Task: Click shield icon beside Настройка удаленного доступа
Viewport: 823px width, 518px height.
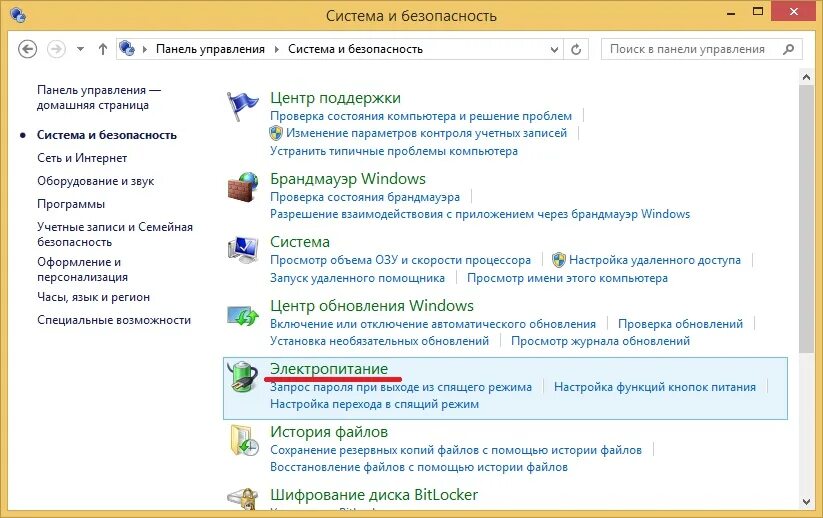Action: 559,260
